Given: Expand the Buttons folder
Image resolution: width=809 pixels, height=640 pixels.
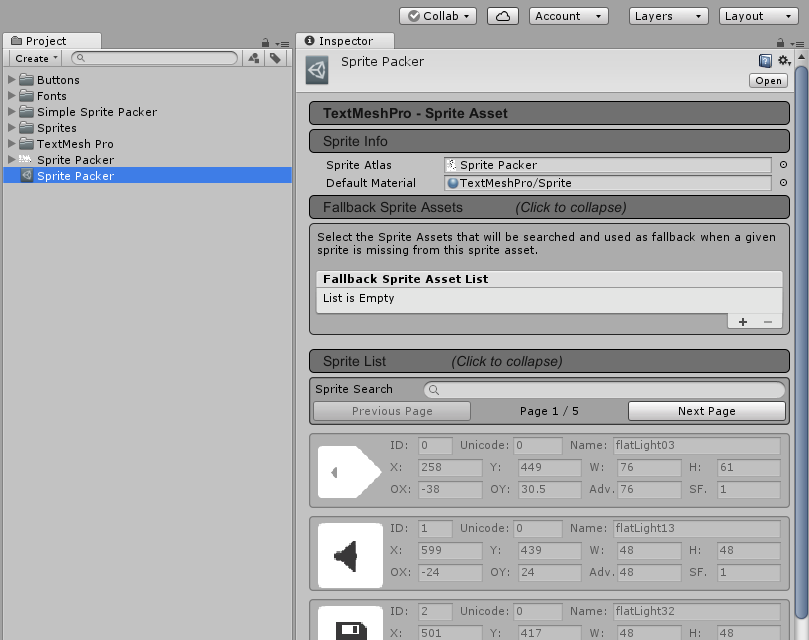Looking at the screenshot, I should click(x=12, y=79).
